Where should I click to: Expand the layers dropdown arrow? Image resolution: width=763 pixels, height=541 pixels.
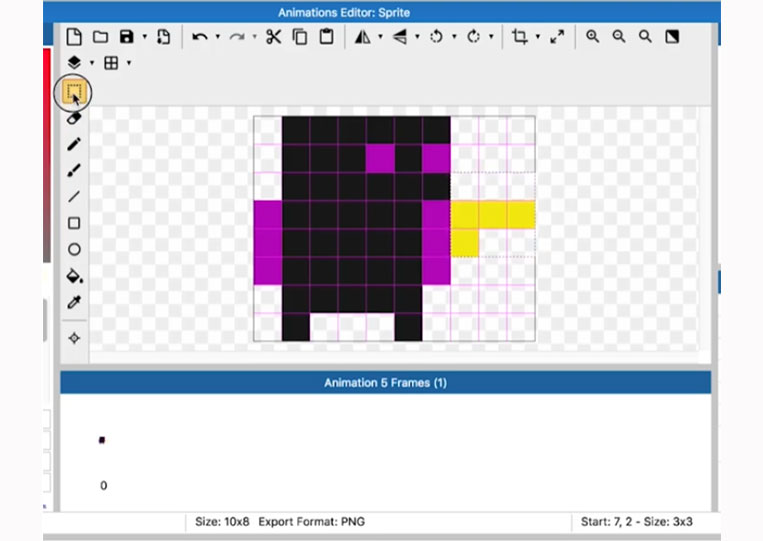[x=92, y=63]
